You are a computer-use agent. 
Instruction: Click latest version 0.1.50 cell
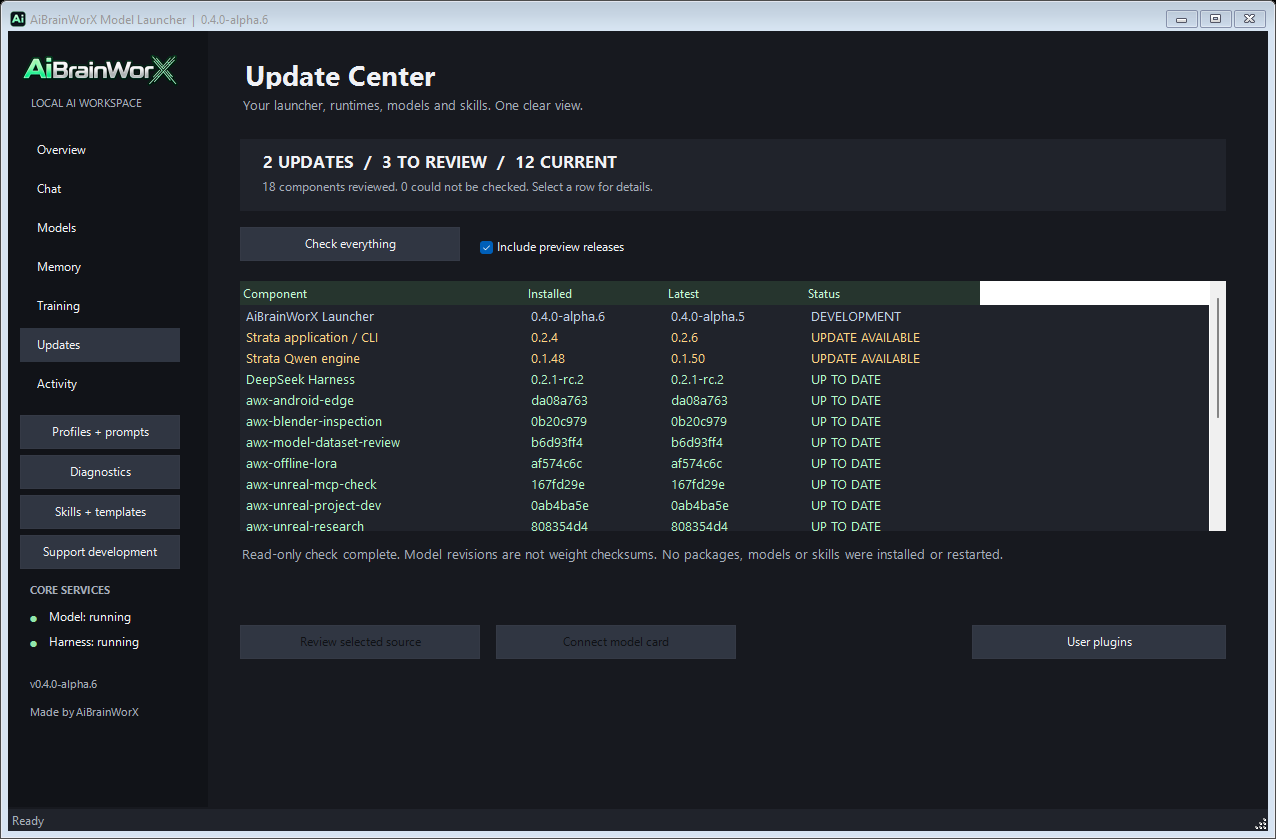click(x=688, y=359)
